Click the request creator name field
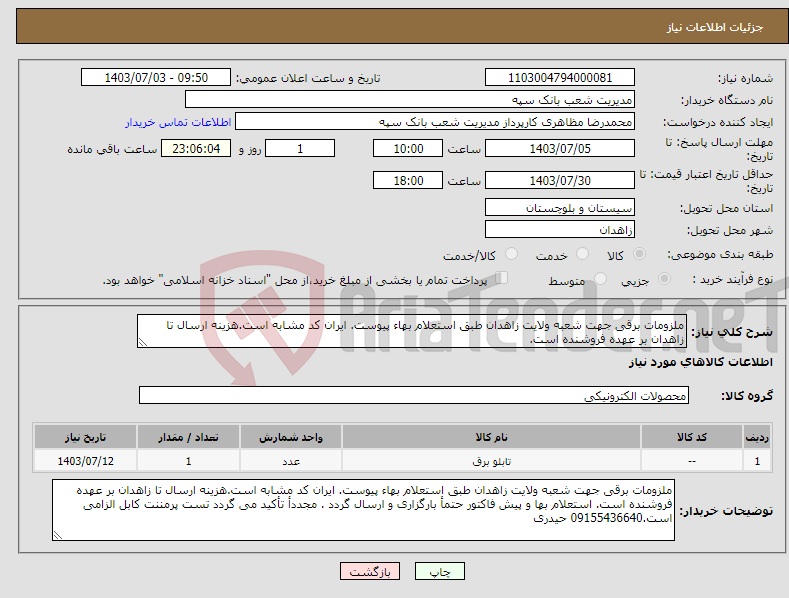 (435, 122)
